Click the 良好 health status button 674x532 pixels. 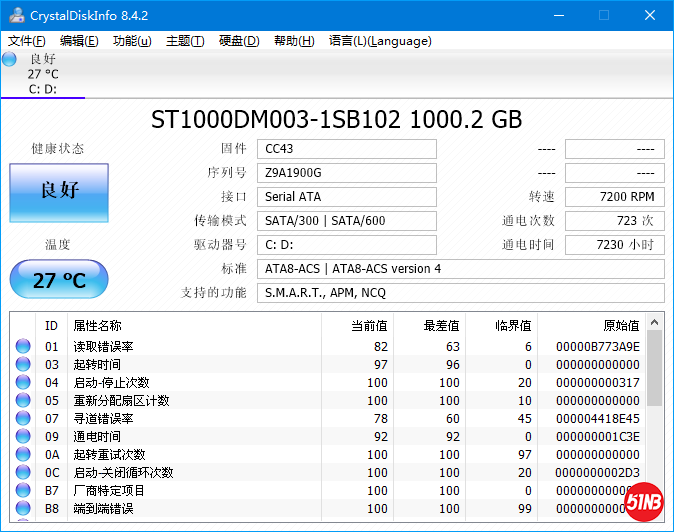tap(59, 192)
